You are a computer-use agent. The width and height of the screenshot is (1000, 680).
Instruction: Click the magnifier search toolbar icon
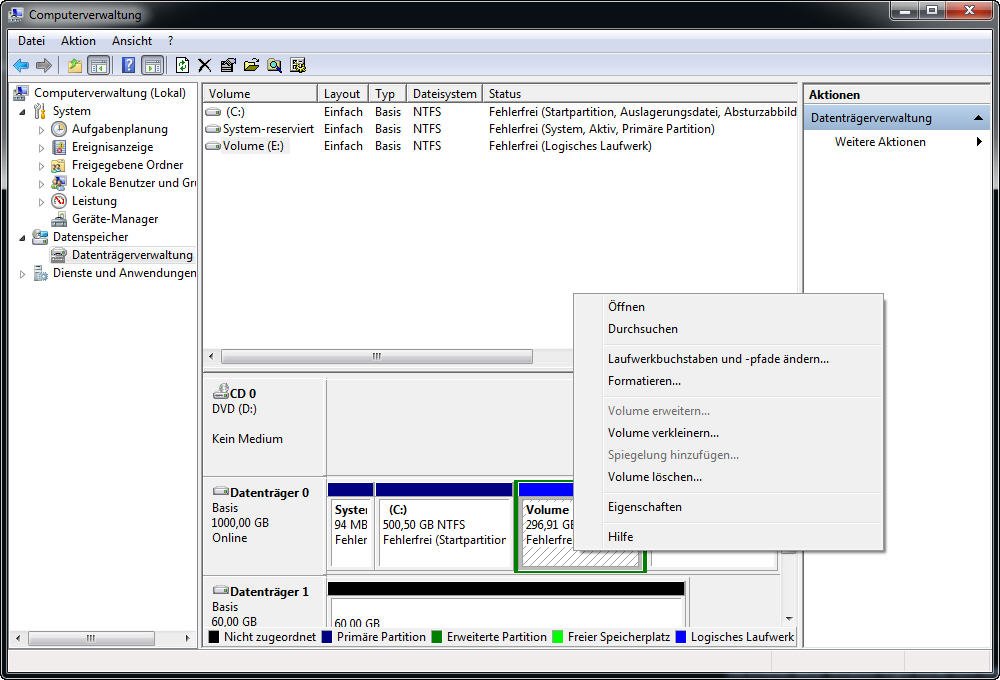(274, 65)
